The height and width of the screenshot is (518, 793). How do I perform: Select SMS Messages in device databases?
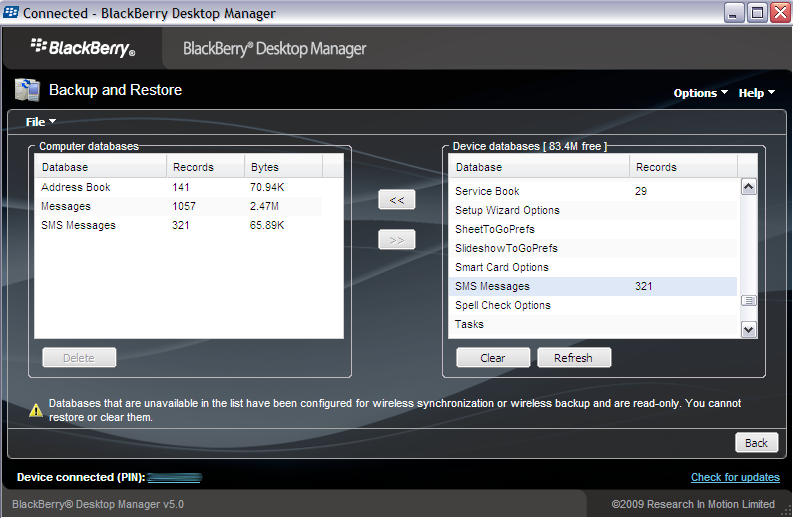593,286
